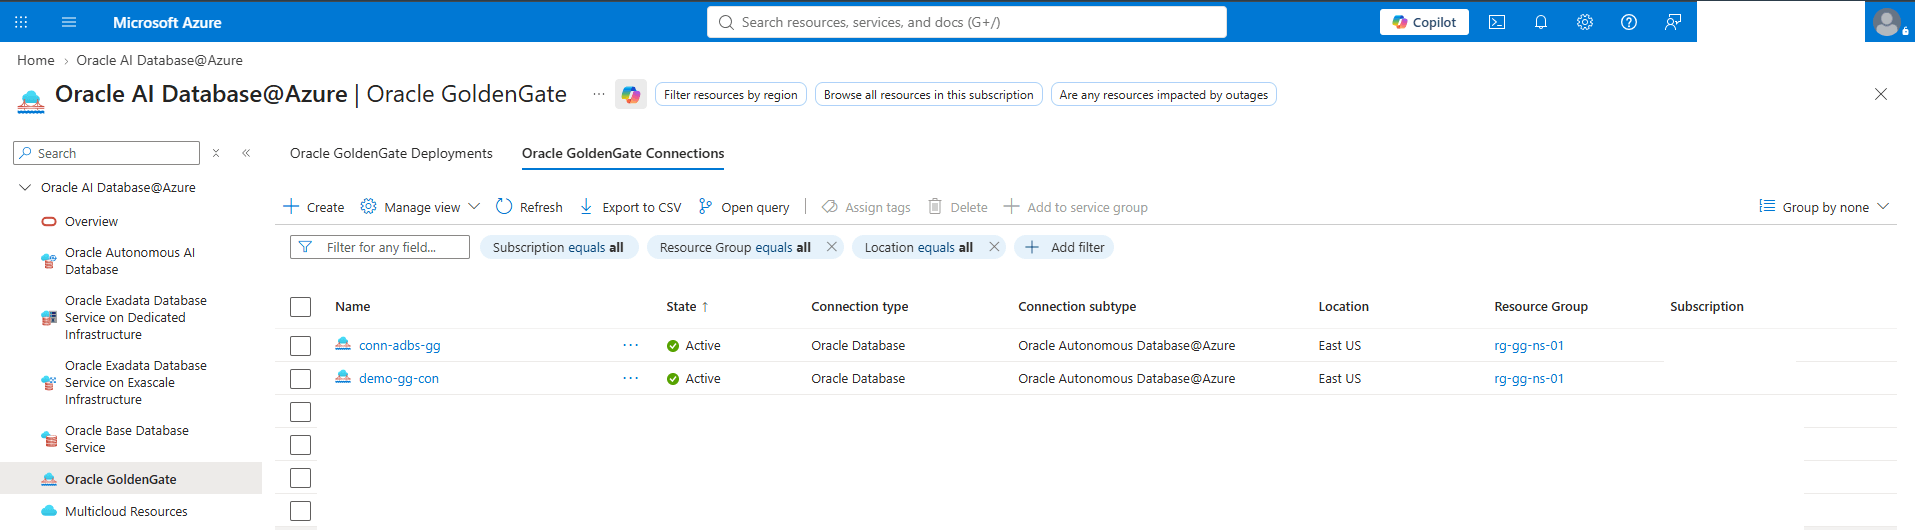Sort by the Name column
This screenshot has width=1915, height=530.
pyautogui.click(x=352, y=307)
